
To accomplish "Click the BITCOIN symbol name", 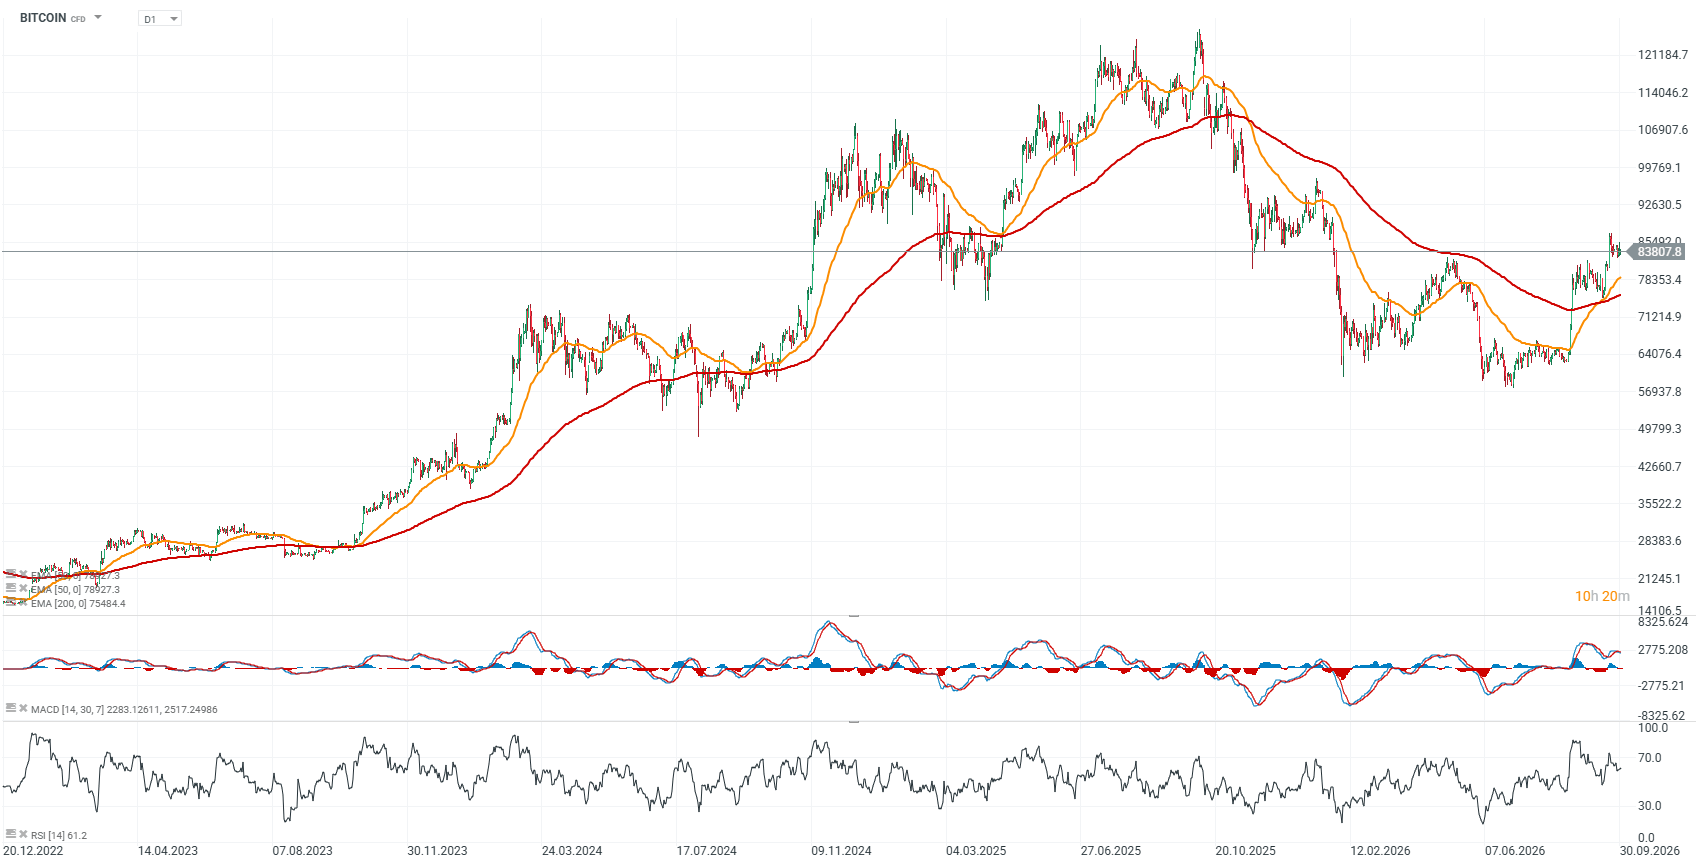I will pyautogui.click(x=43, y=18).
